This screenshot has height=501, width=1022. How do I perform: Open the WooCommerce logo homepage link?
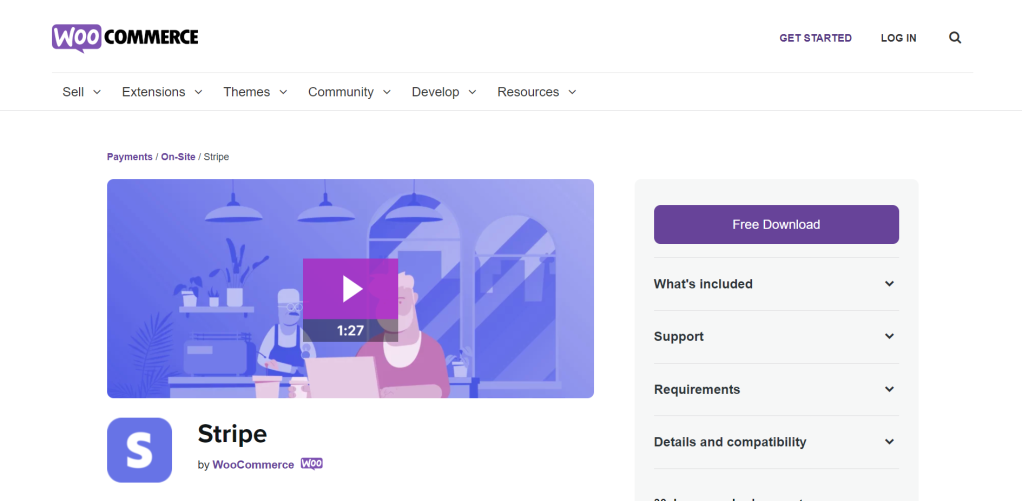point(125,38)
